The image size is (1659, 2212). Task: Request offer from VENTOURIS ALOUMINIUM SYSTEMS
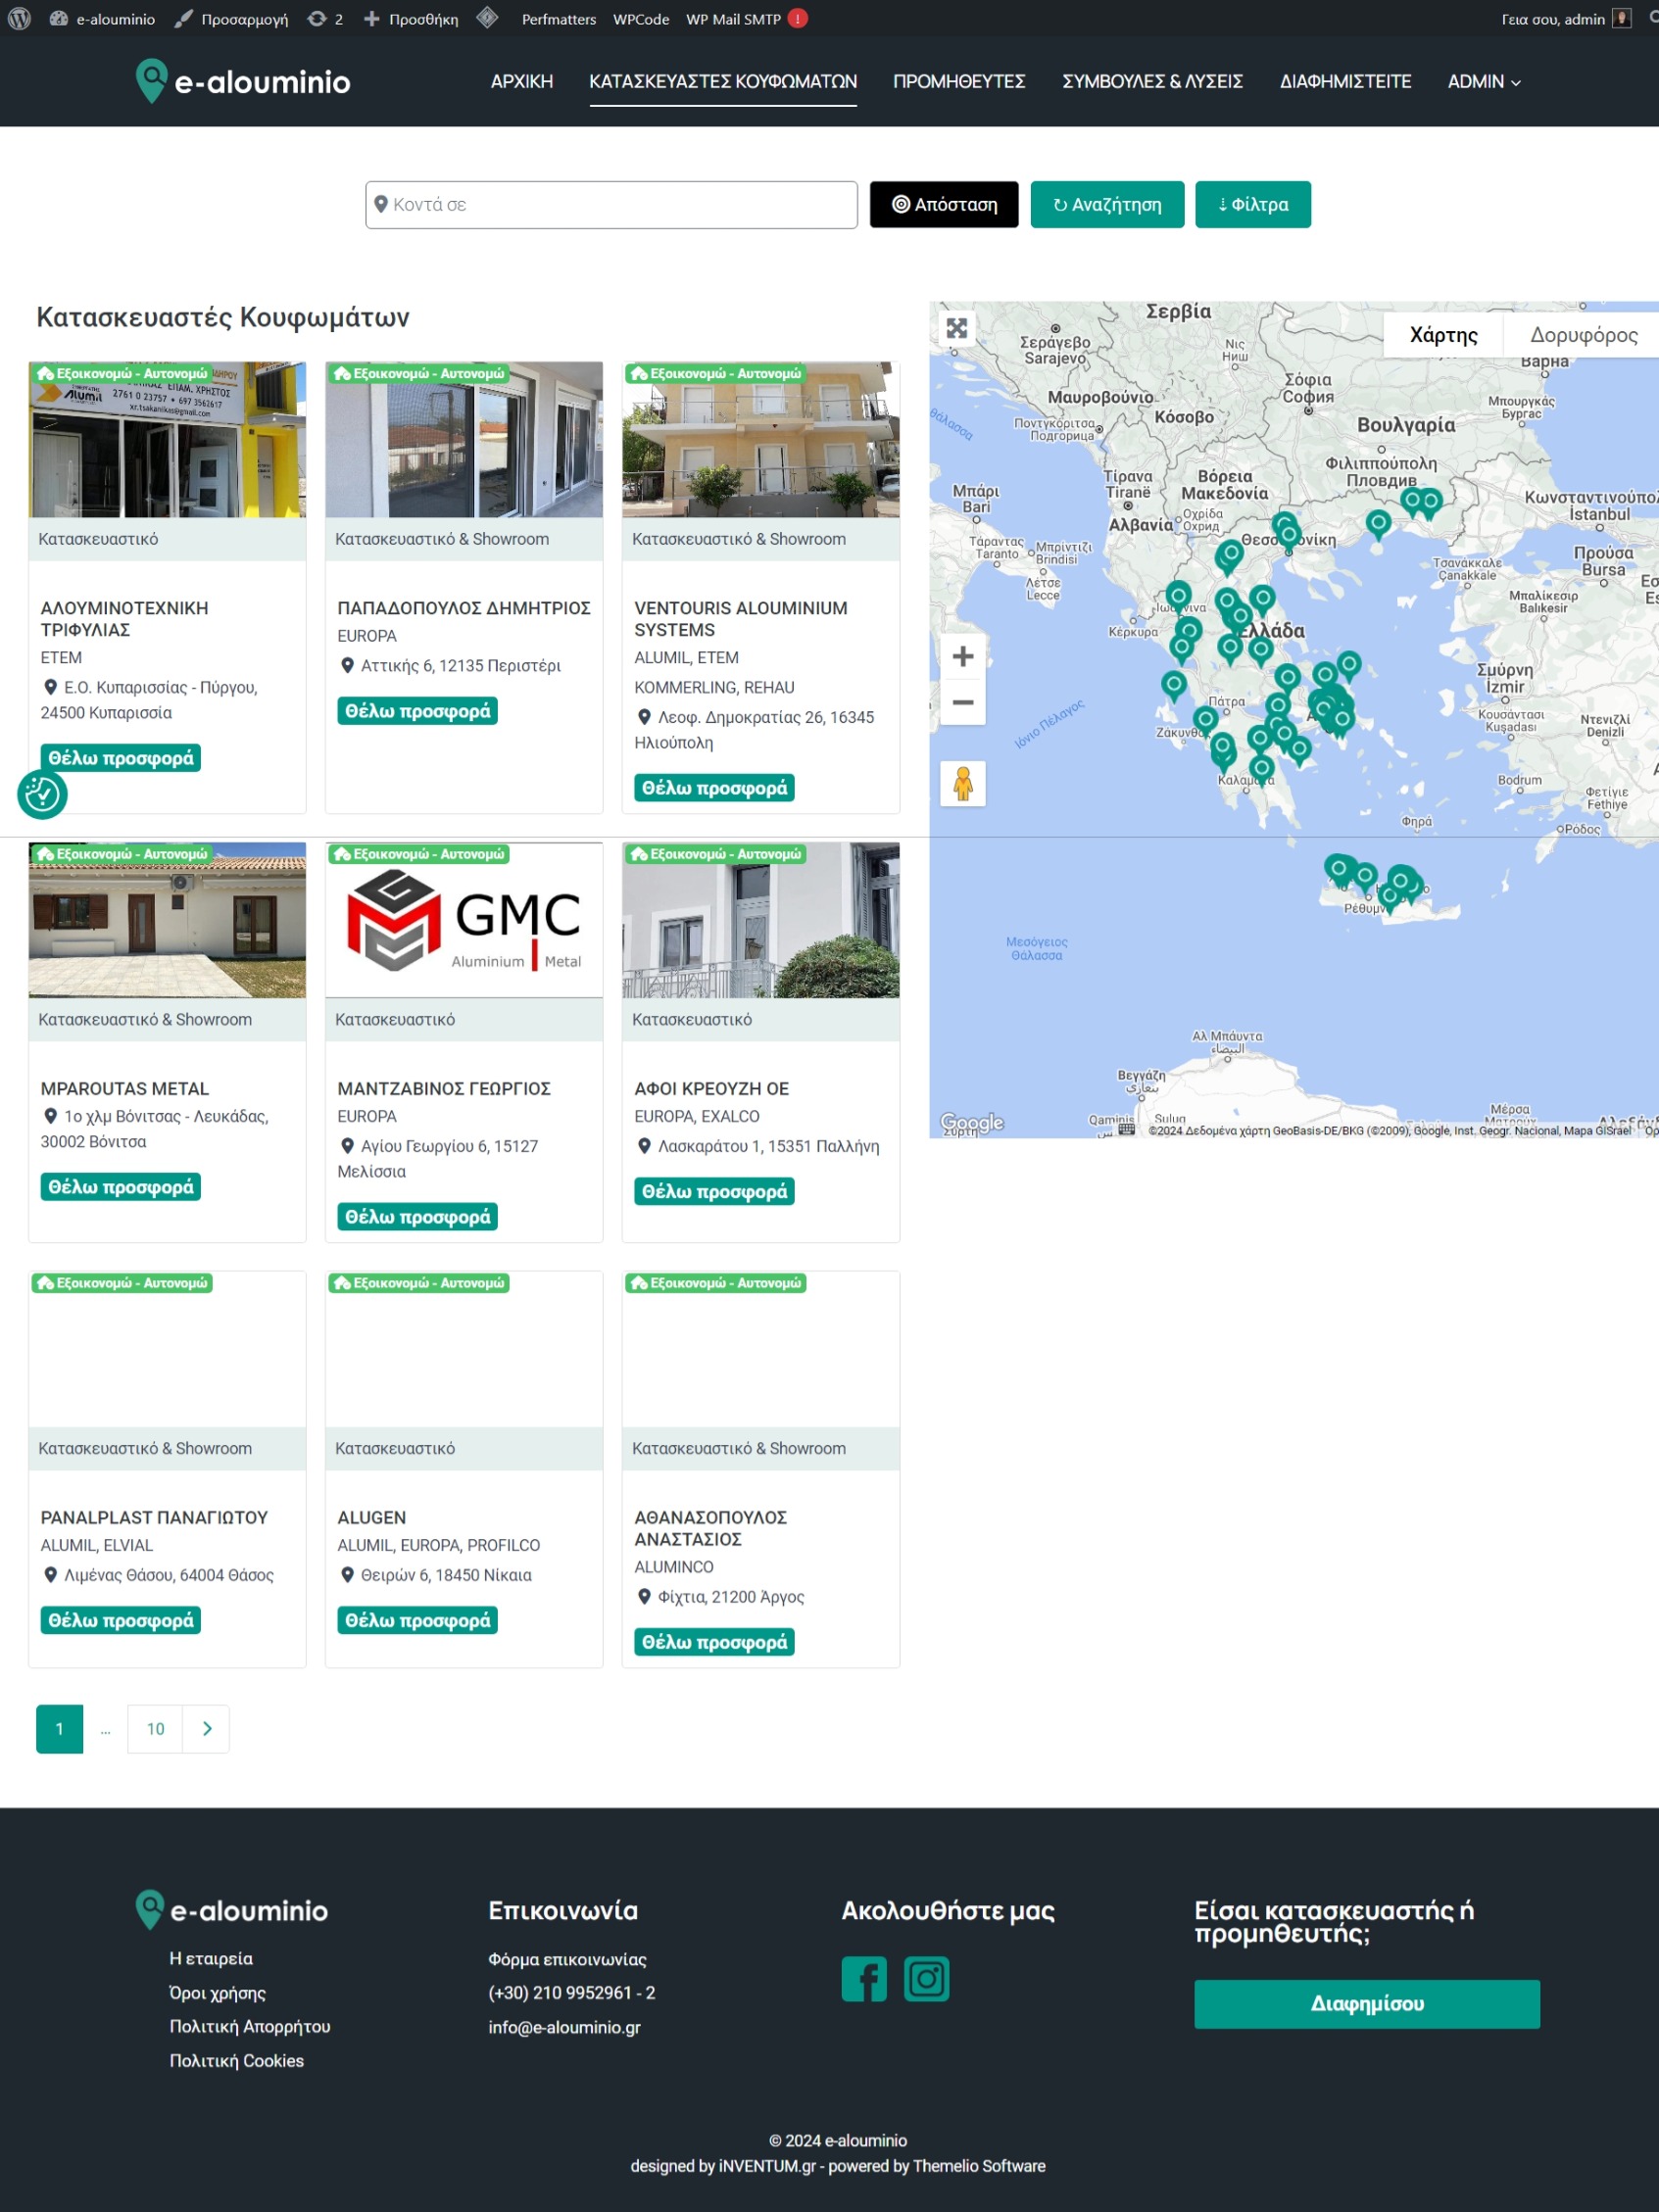point(715,788)
